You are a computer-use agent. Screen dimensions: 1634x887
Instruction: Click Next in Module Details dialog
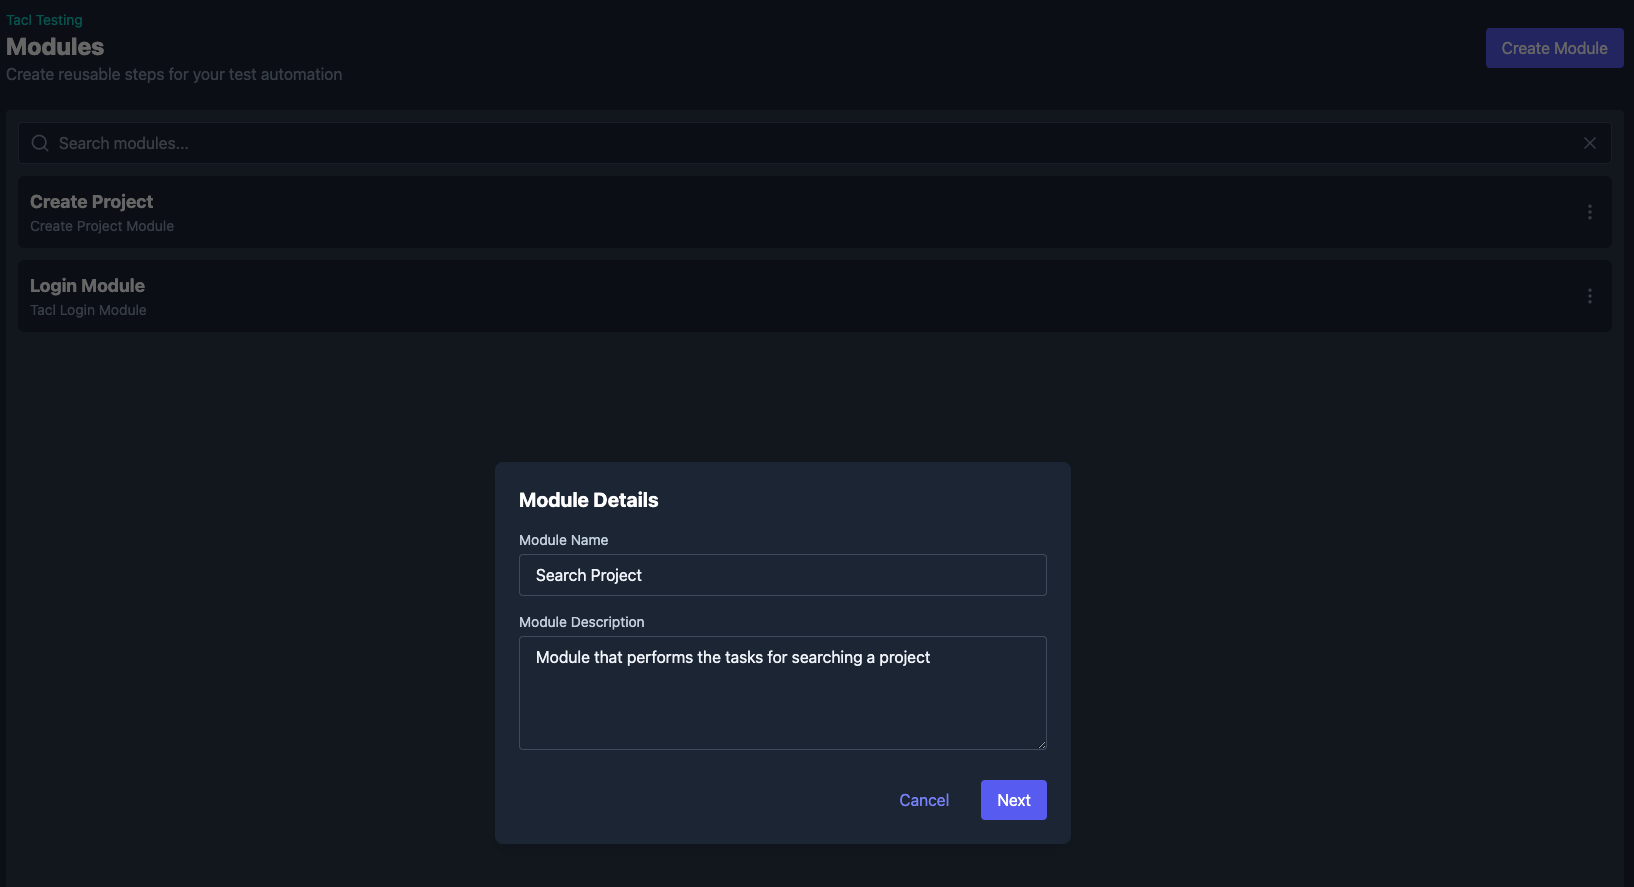pos(1013,800)
